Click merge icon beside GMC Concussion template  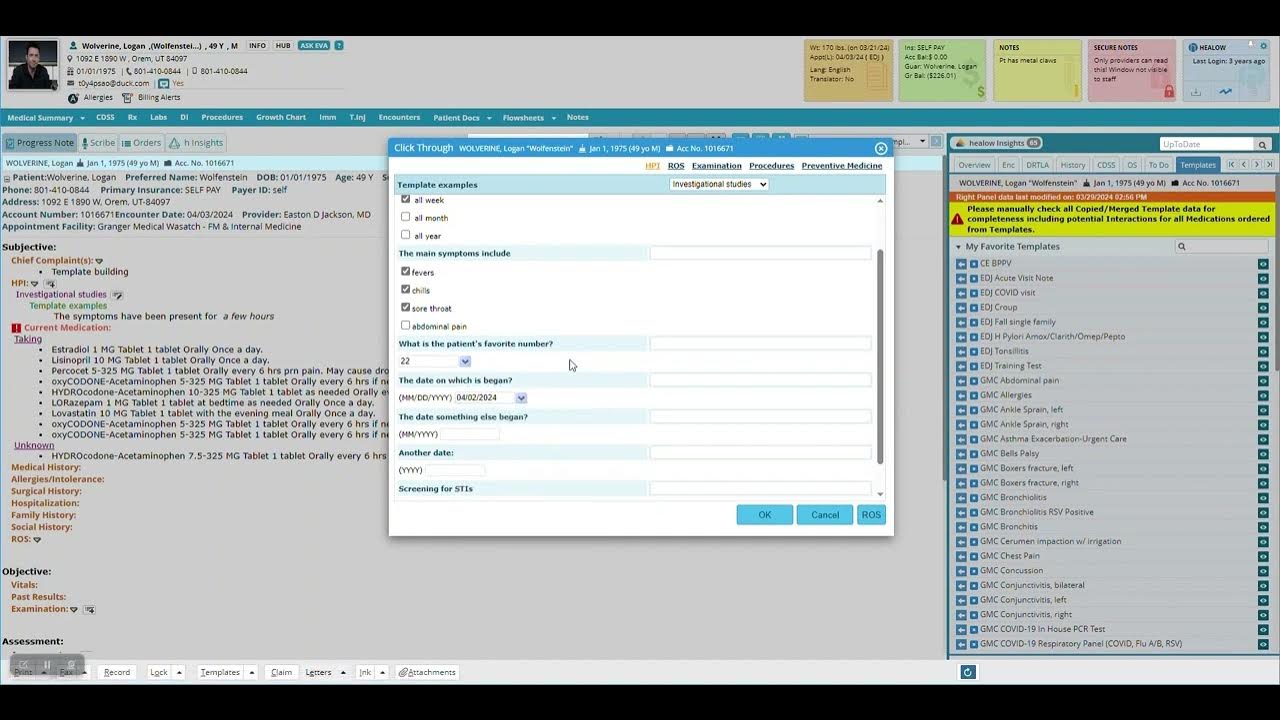coord(961,571)
